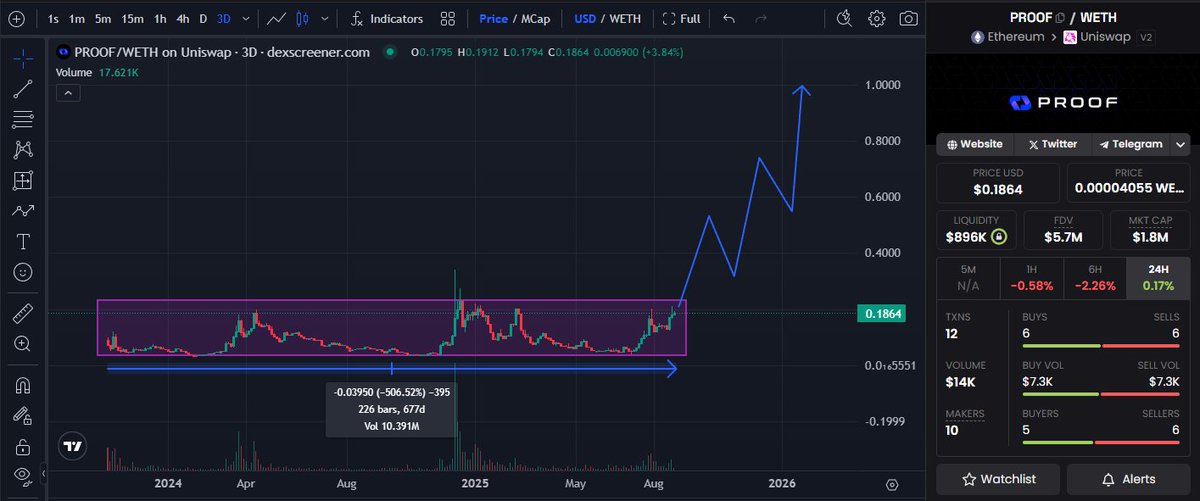Toggle magnet mode for drawings

[22, 384]
